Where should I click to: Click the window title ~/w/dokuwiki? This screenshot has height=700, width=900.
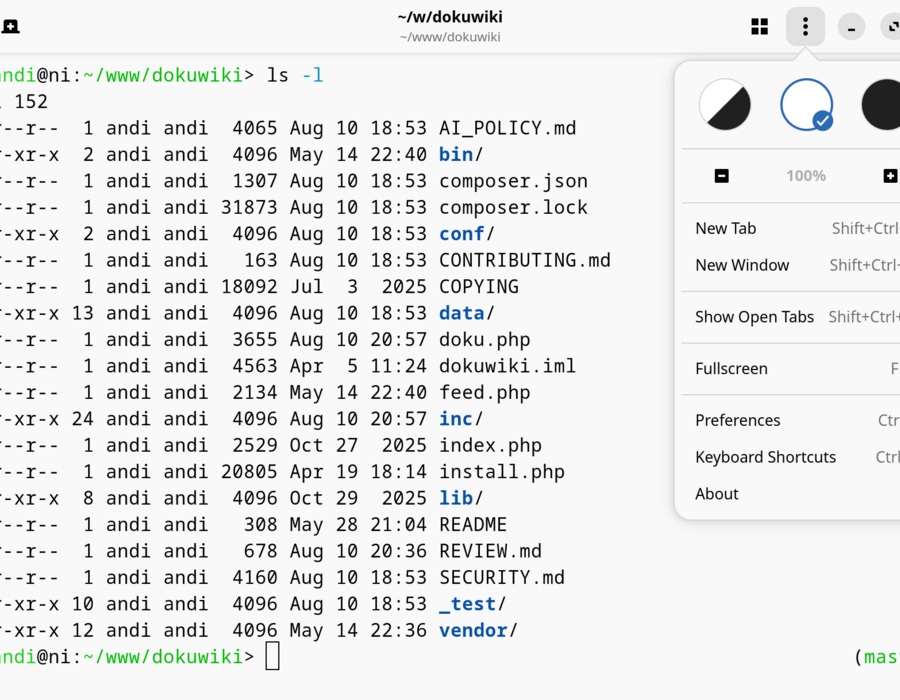coord(450,17)
